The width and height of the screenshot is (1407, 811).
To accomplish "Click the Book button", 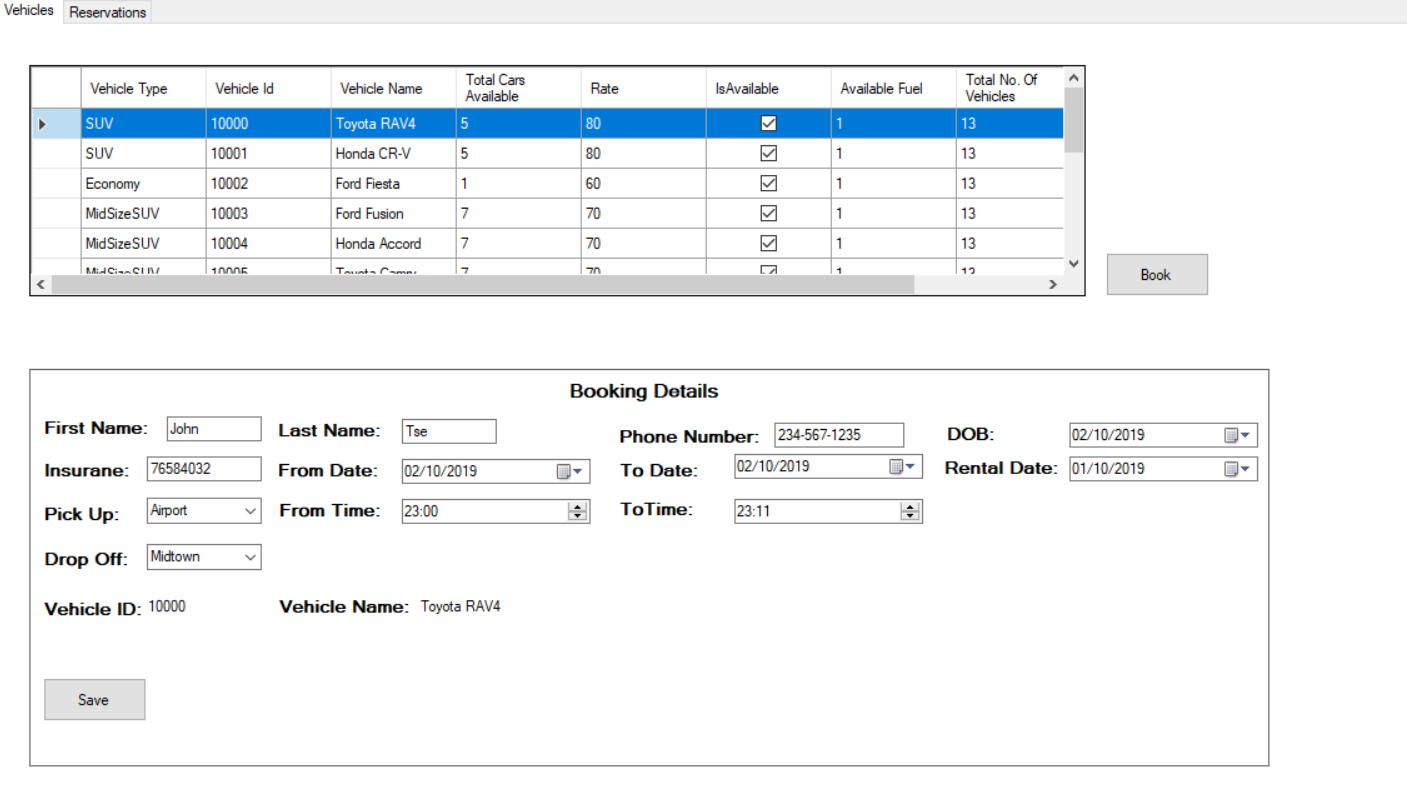I will click(x=1157, y=275).
